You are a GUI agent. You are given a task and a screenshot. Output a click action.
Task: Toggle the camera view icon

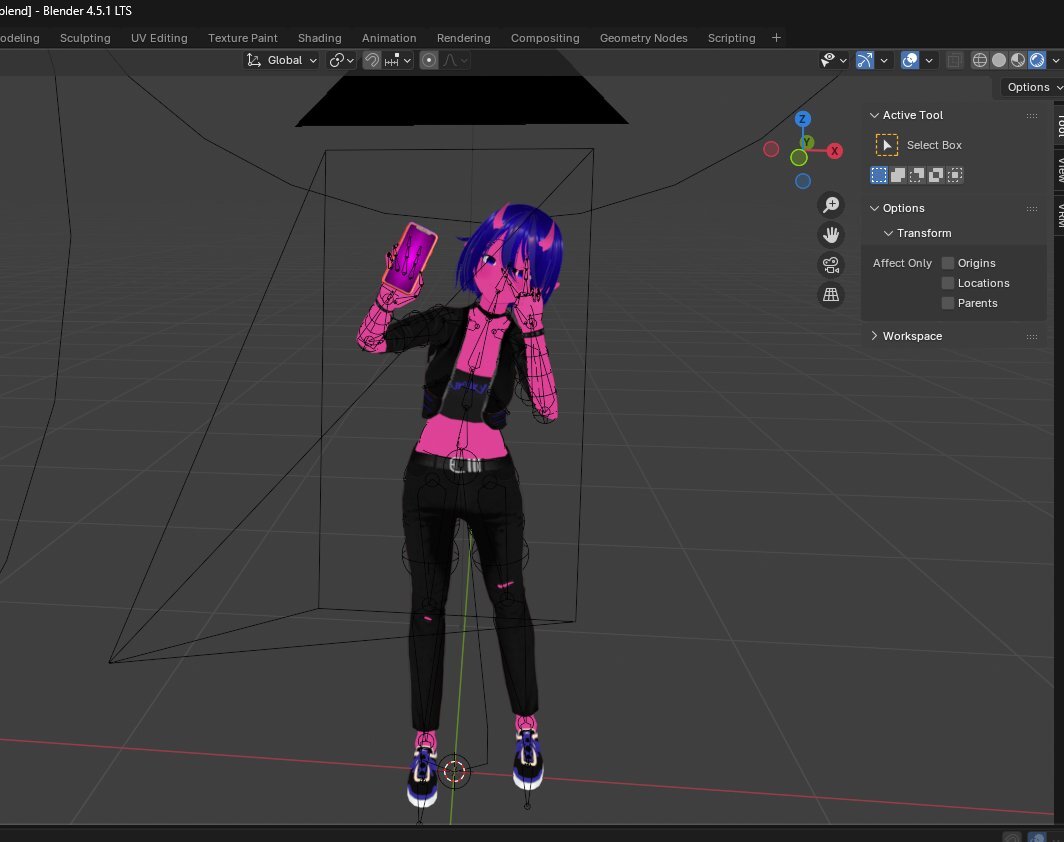(831, 265)
